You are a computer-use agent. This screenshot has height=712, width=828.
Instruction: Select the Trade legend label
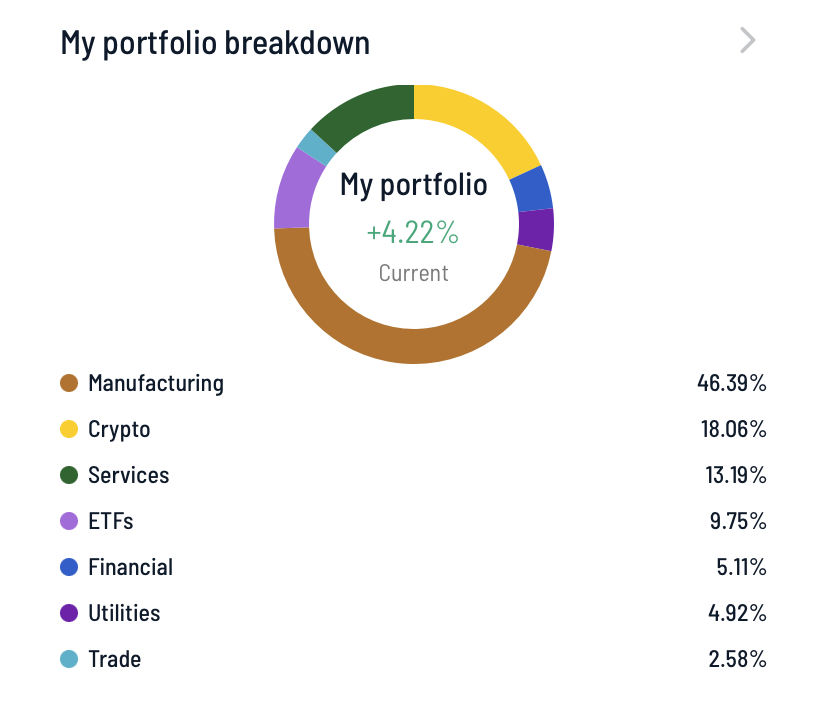[x=114, y=659]
